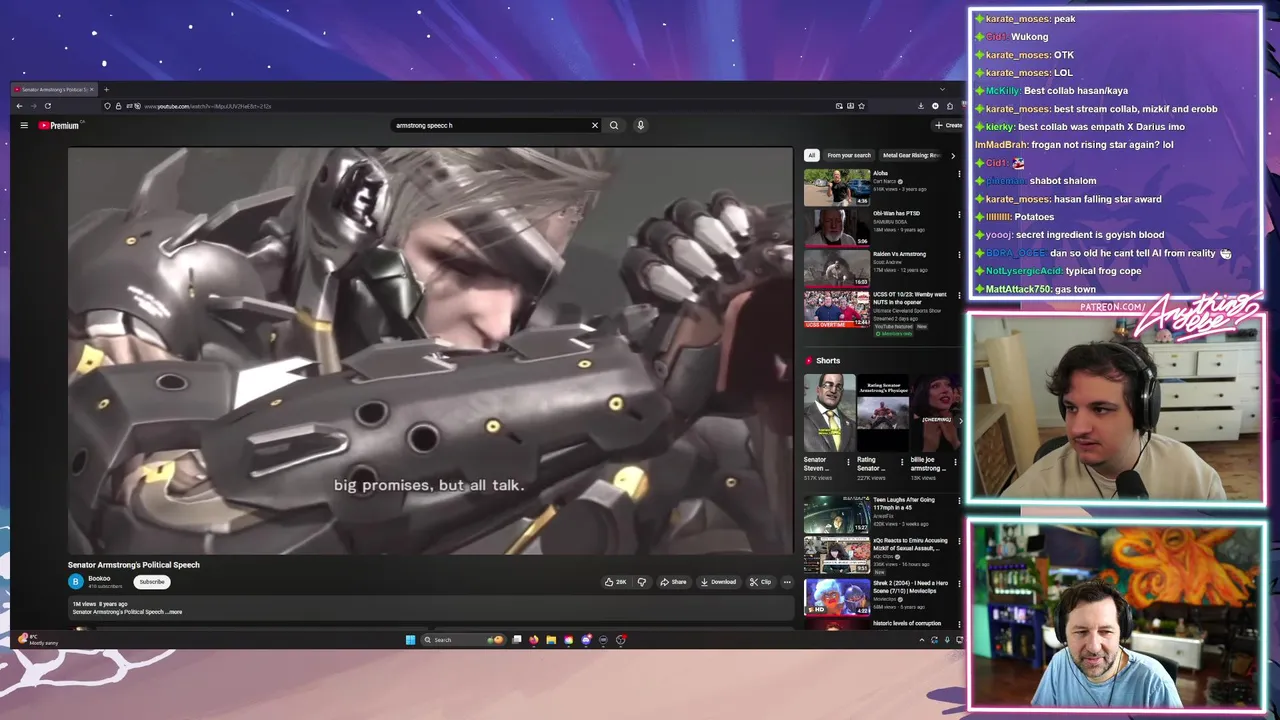Open Teen Laughs After Going 117mph video

click(837, 514)
